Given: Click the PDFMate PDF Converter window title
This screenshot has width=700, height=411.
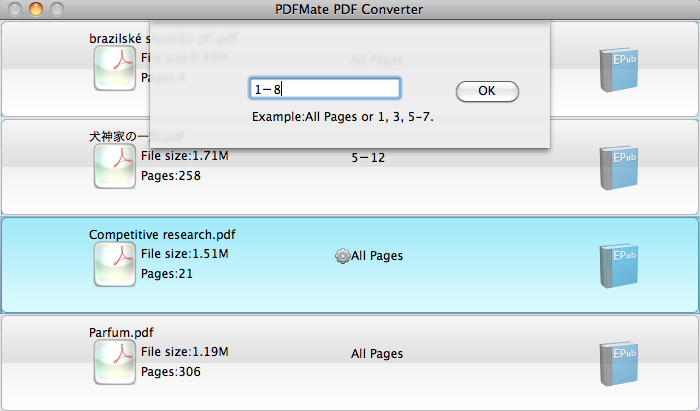Looking at the screenshot, I should 349,9.
